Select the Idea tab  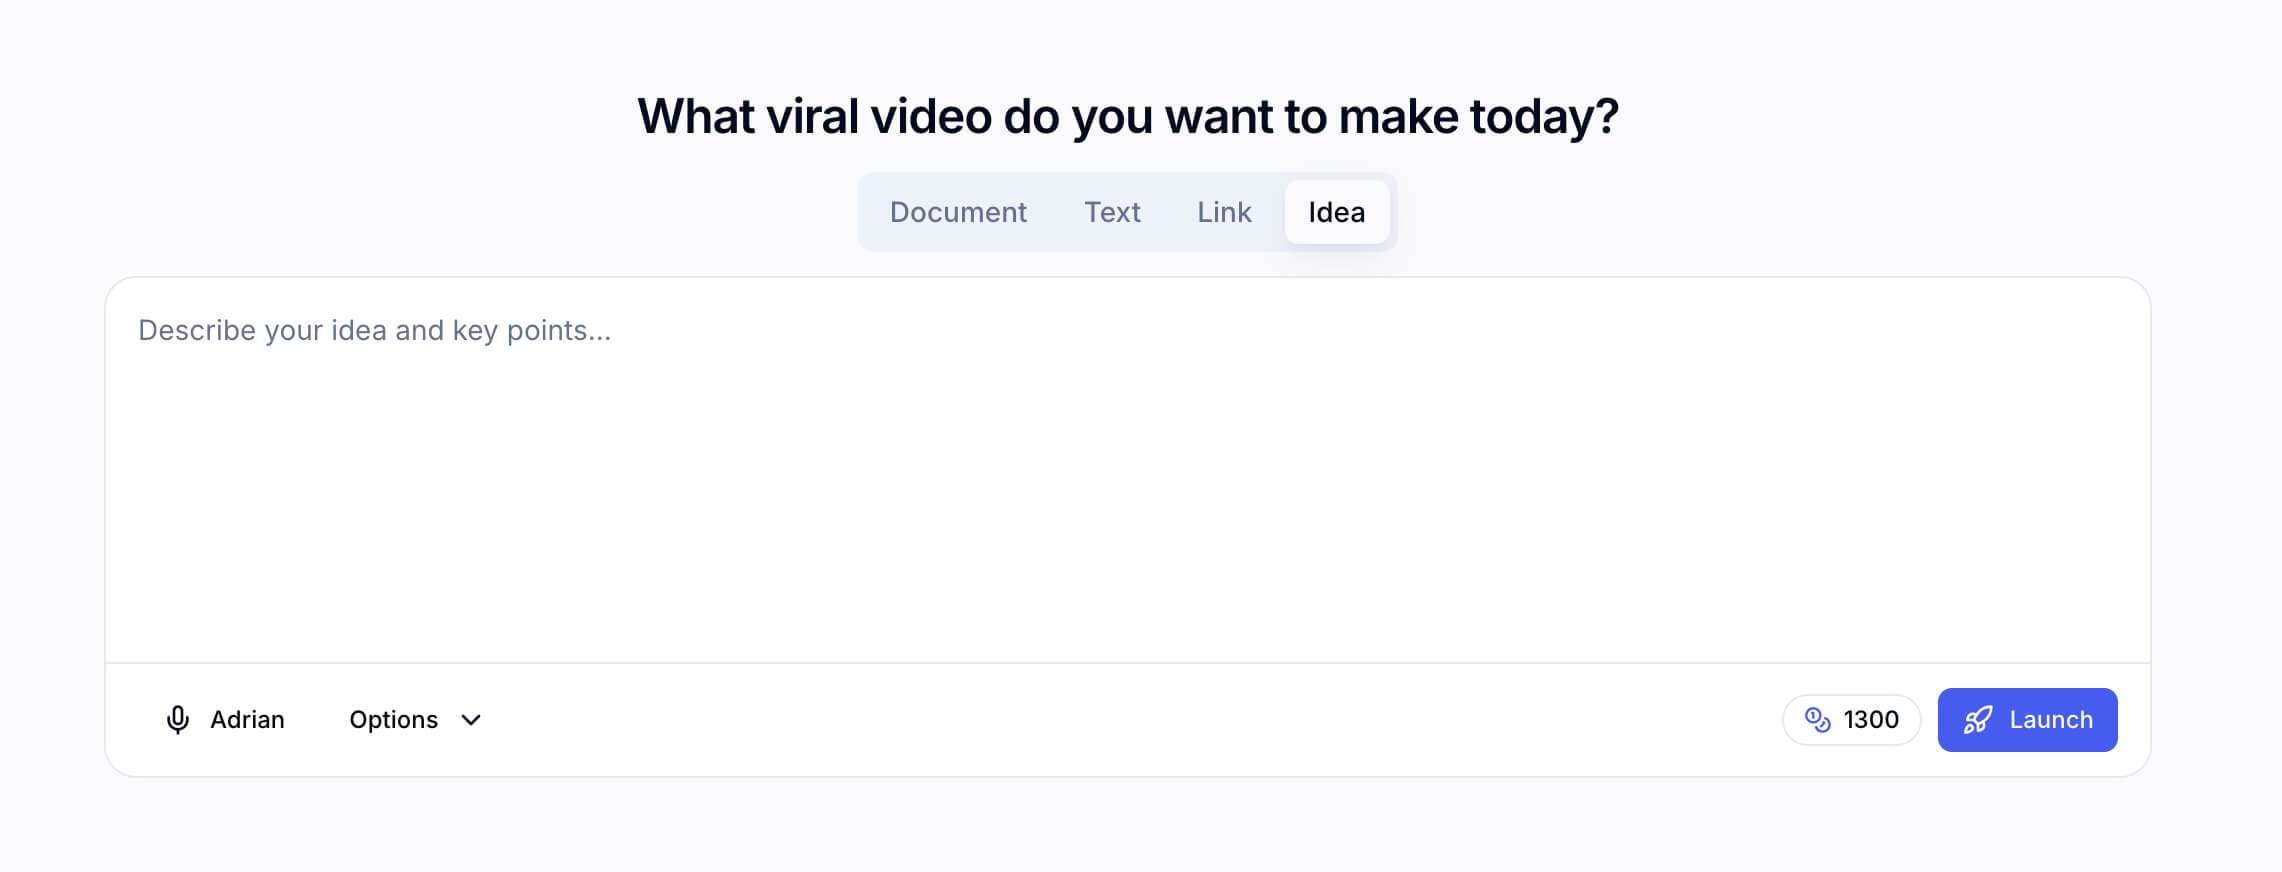(x=1336, y=212)
